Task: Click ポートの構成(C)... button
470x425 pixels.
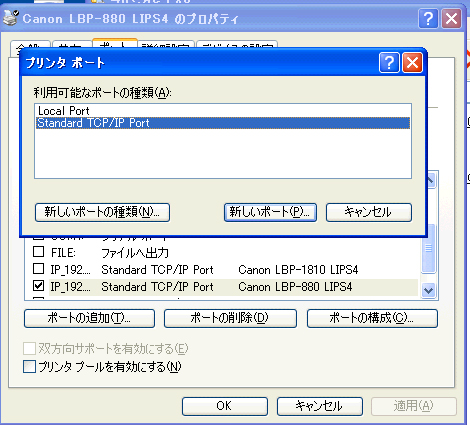Action: point(372,318)
